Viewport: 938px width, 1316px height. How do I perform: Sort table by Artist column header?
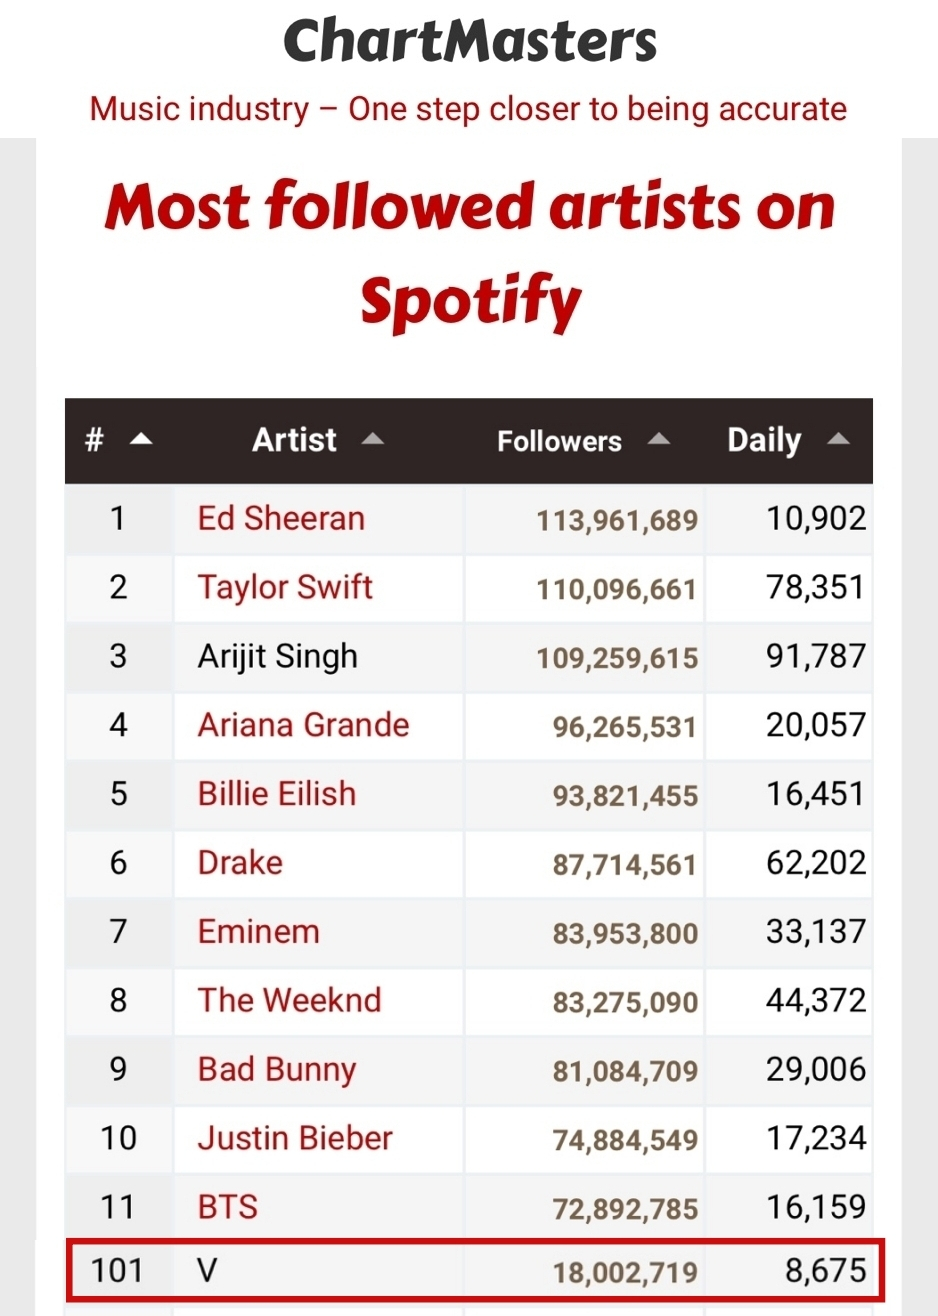pos(294,440)
